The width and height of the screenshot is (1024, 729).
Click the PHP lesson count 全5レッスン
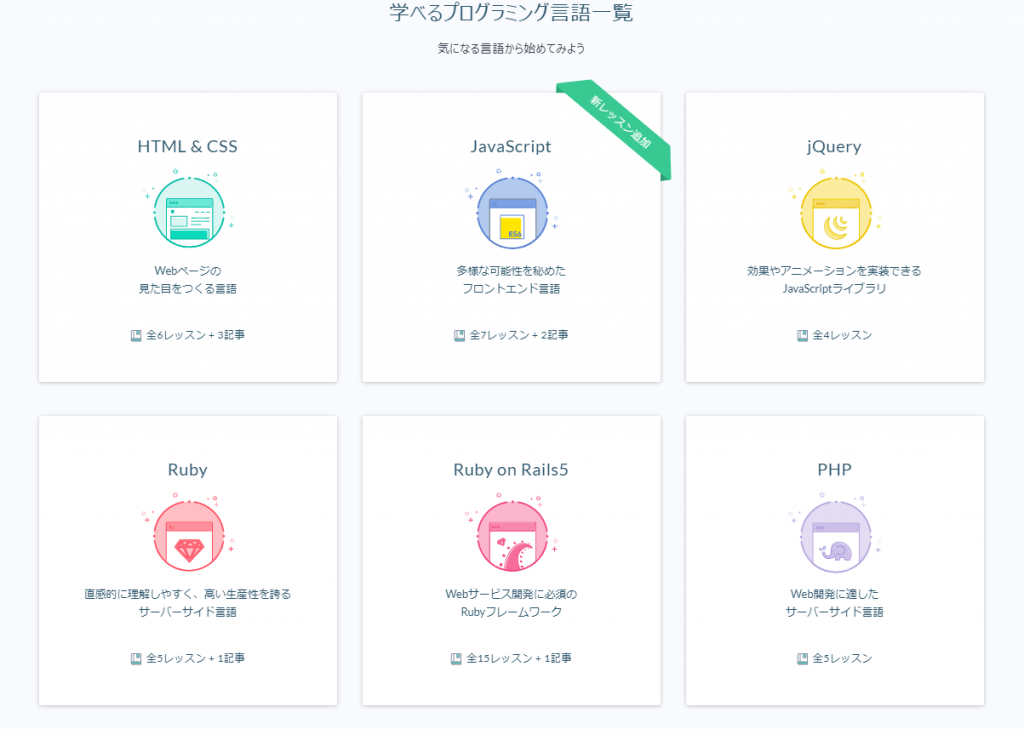[842, 658]
